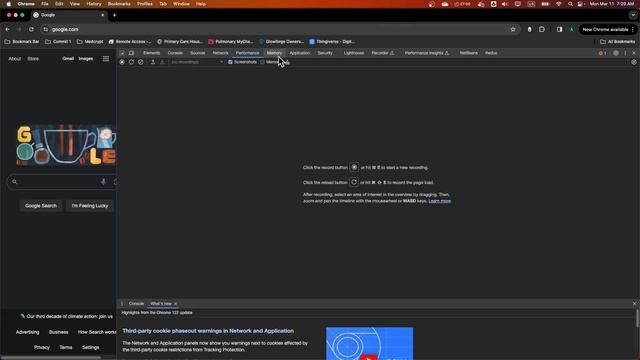Viewport: 640px width, 360px height.
Task: Open a new tab with the plus button
Action: (x=115, y=15)
